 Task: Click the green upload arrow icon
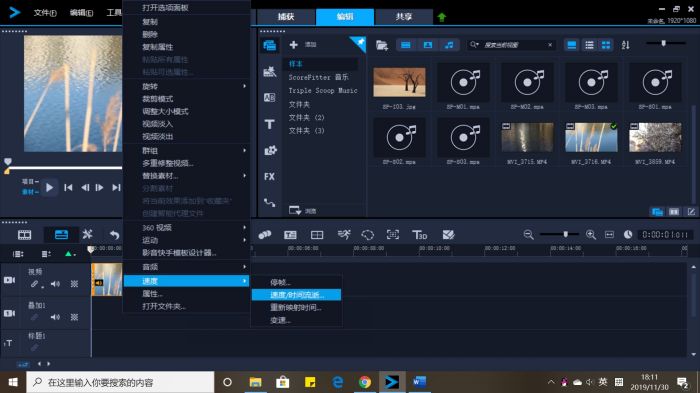(x=442, y=17)
